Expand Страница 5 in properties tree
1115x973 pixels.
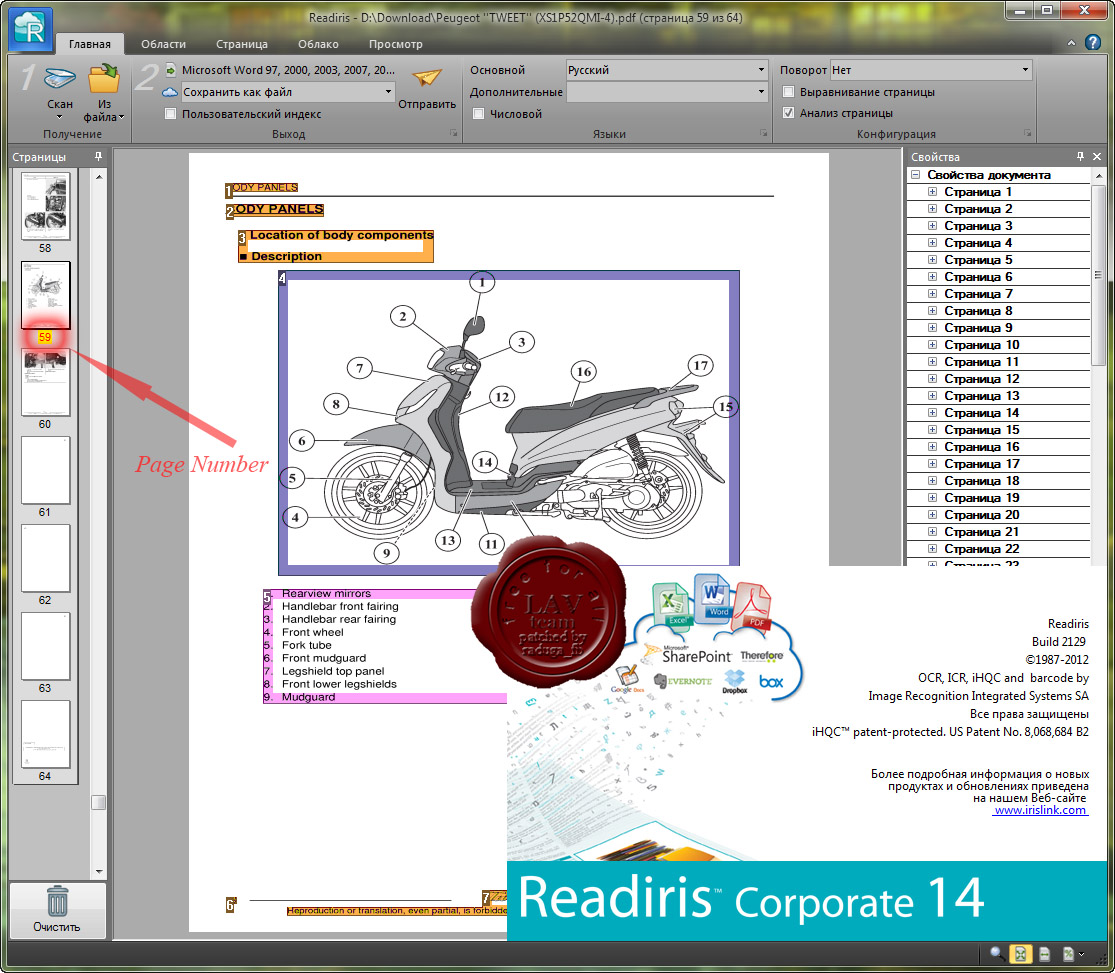tap(932, 260)
